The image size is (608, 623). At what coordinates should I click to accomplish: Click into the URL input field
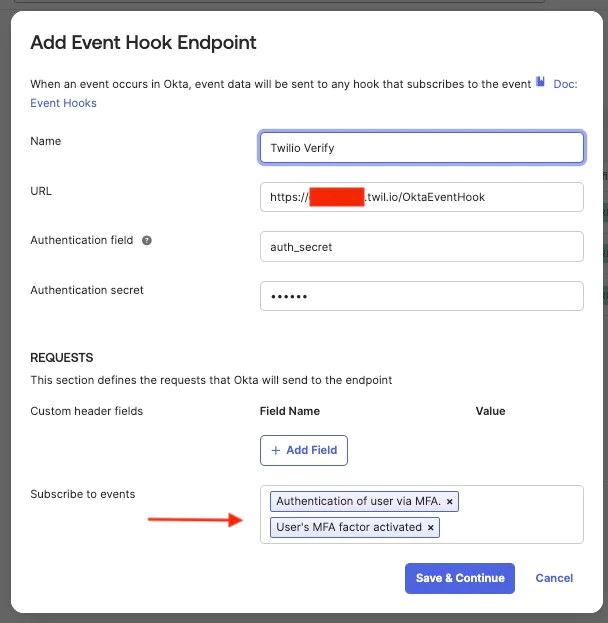[421, 197]
